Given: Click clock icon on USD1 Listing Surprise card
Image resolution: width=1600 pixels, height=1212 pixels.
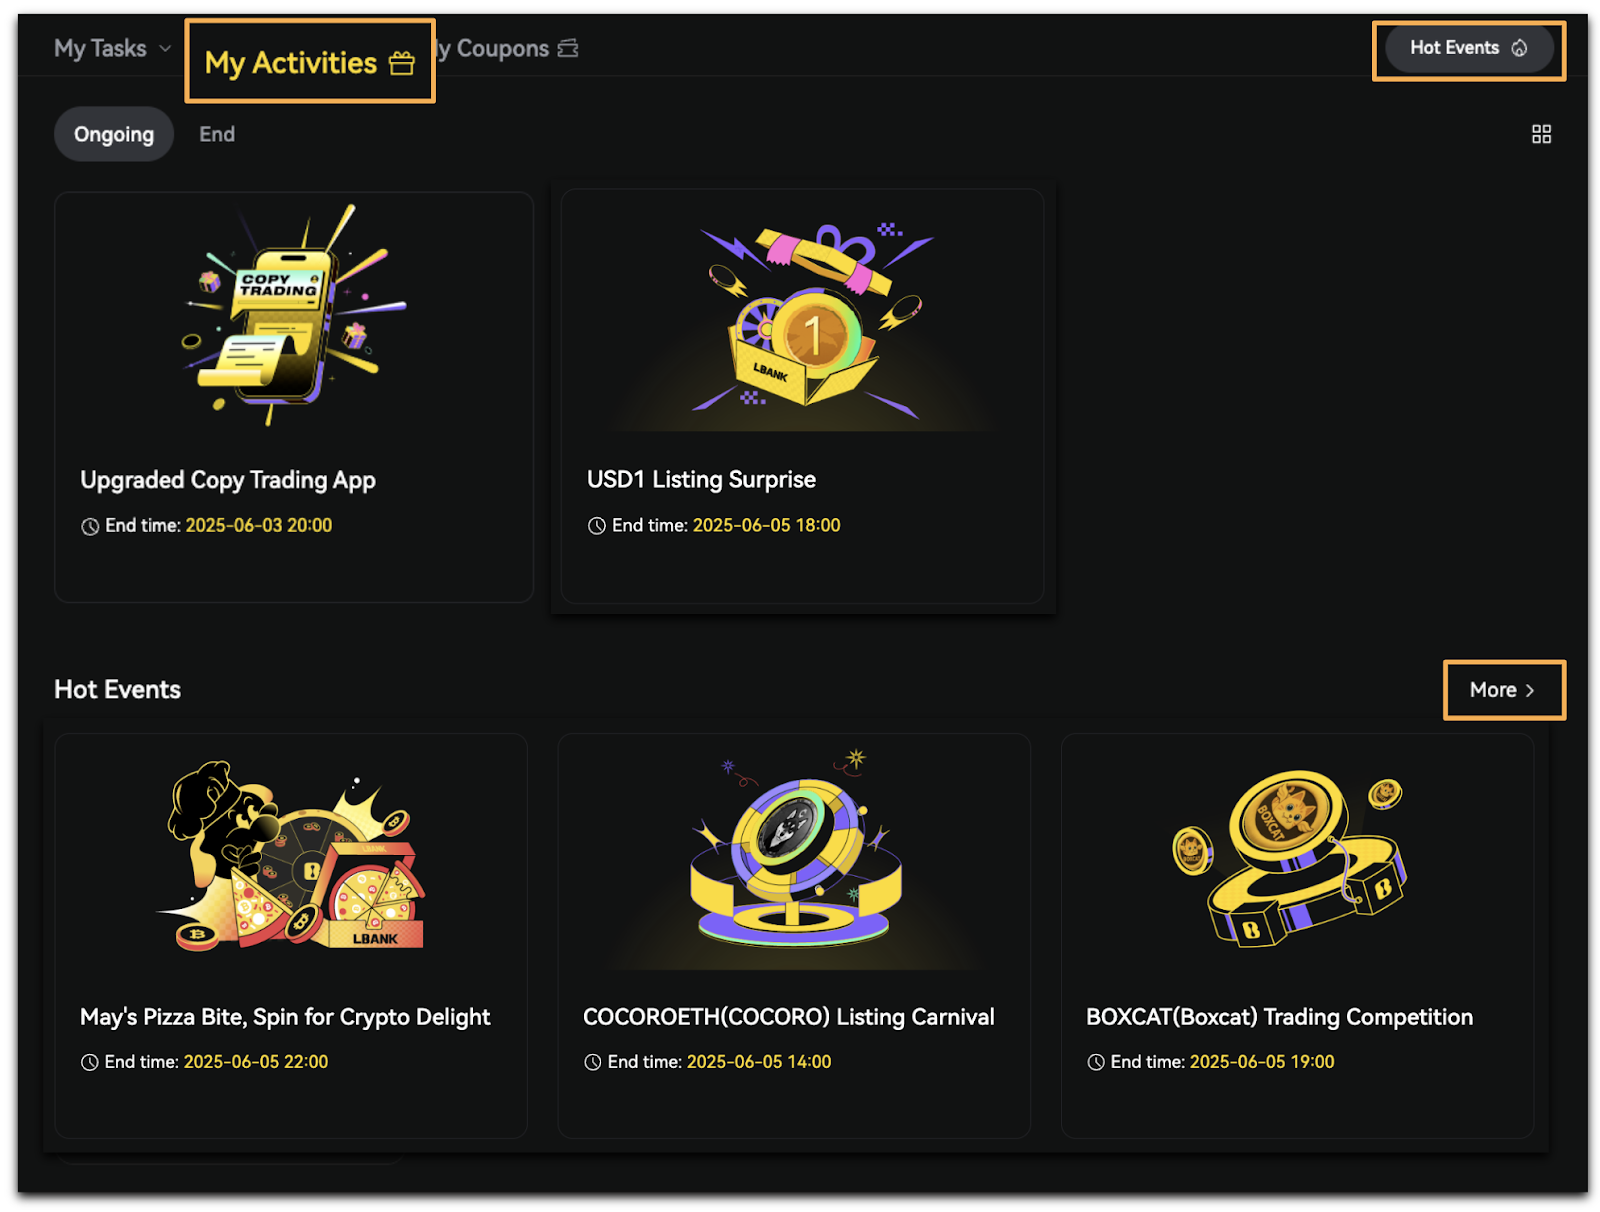Looking at the screenshot, I should (597, 526).
